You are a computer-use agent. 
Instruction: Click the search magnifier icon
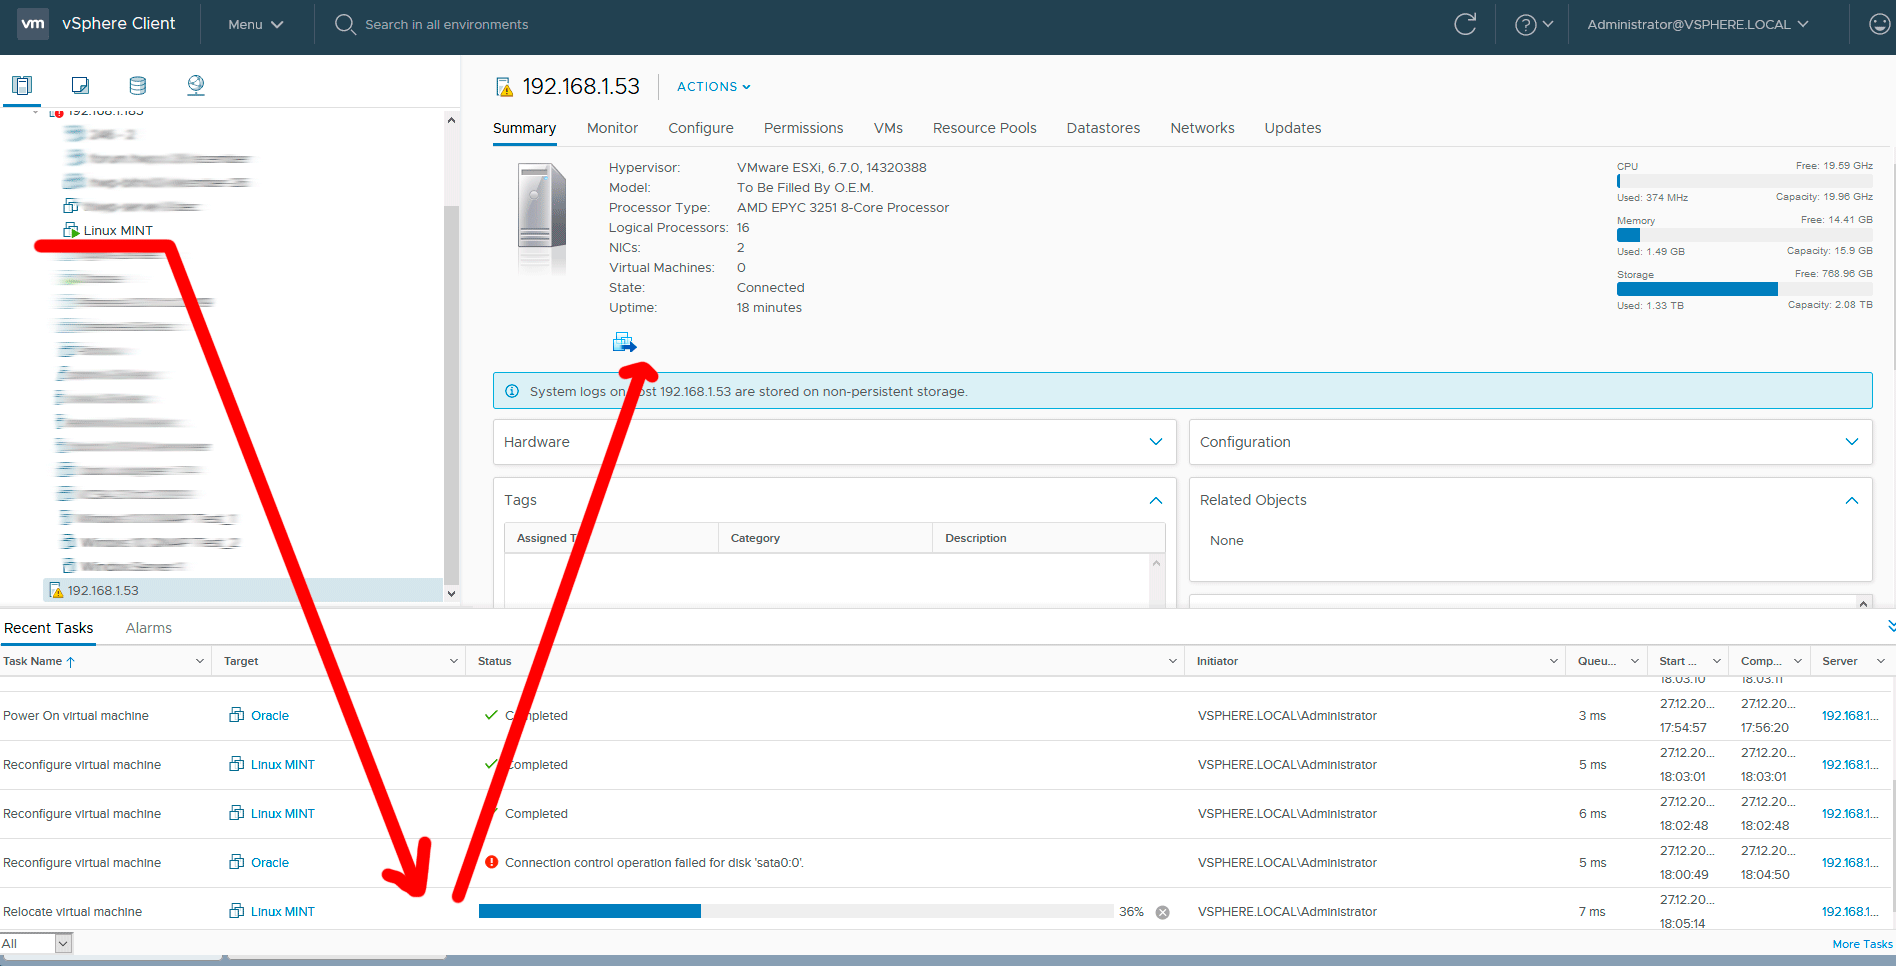click(x=345, y=24)
